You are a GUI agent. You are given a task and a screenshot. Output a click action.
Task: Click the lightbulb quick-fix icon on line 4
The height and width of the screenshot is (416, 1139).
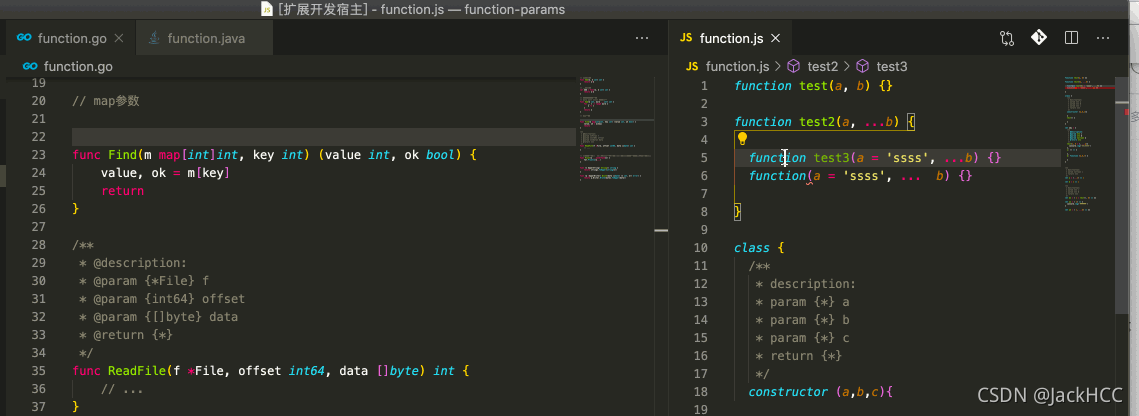click(742, 138)
